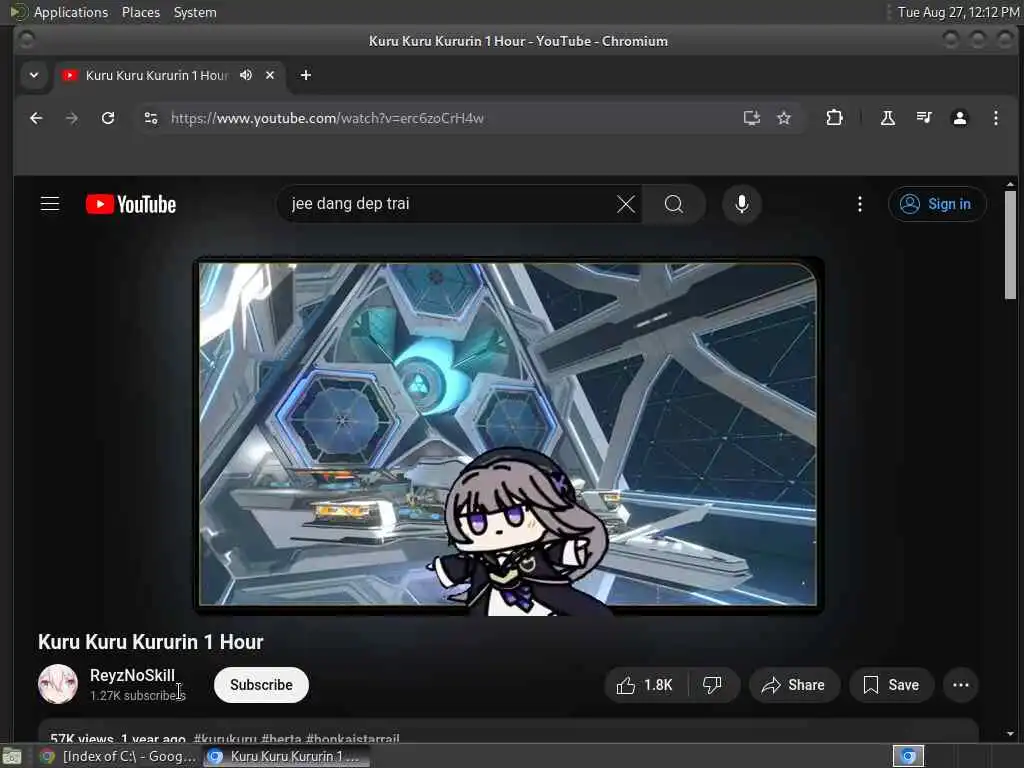This screenshot has height=768, width=1024.
Task: Open the System menu
Action: (195, 12)
